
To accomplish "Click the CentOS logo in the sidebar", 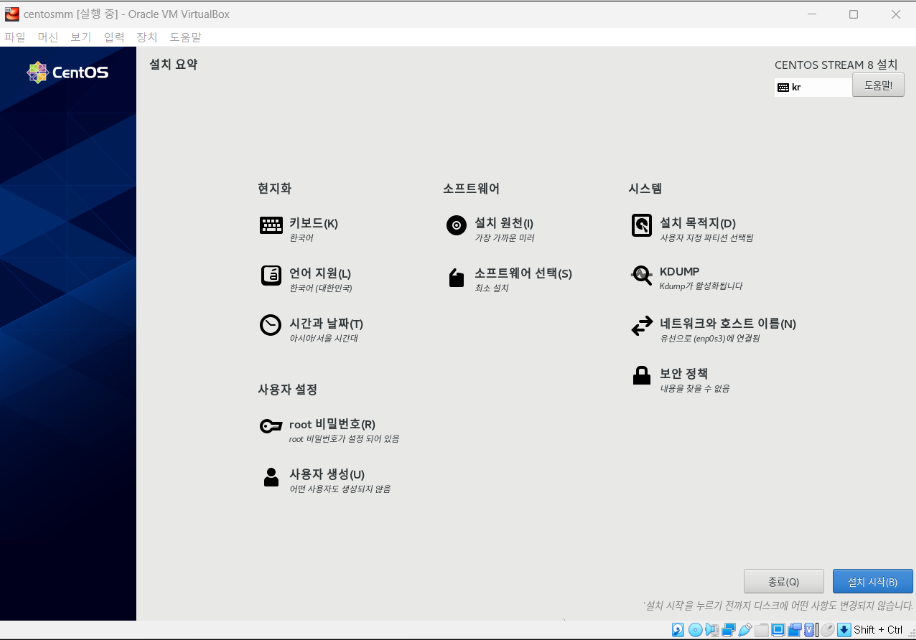I will click(68, 72).
